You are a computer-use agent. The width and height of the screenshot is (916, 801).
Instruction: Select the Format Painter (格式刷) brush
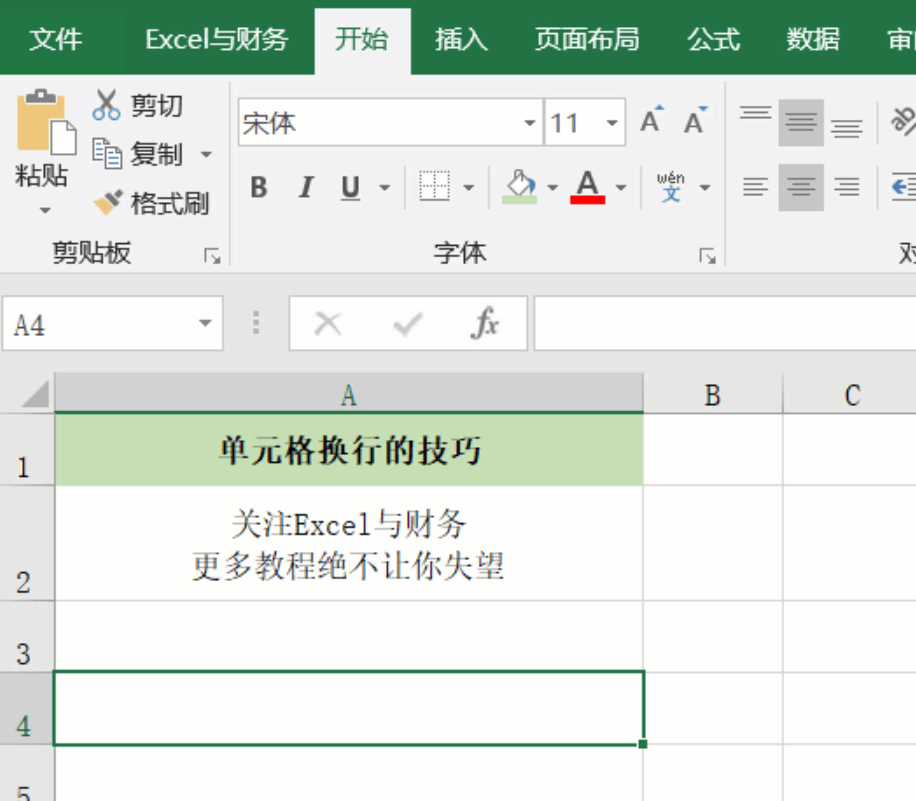[107, 203]
